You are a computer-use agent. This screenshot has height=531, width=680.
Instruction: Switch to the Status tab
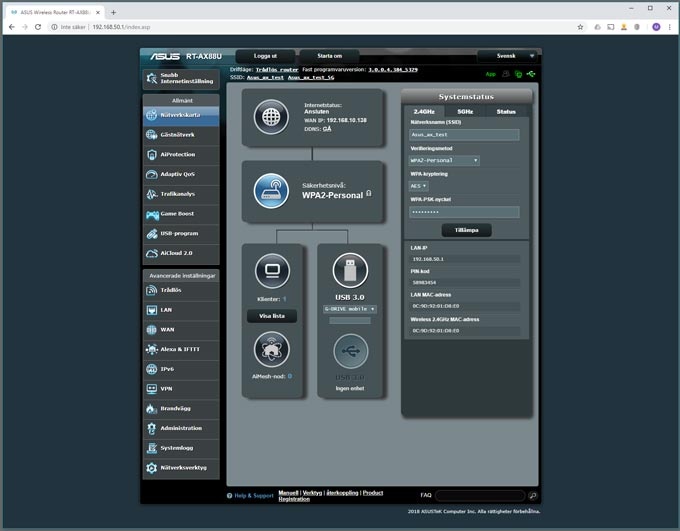point(506,112)
